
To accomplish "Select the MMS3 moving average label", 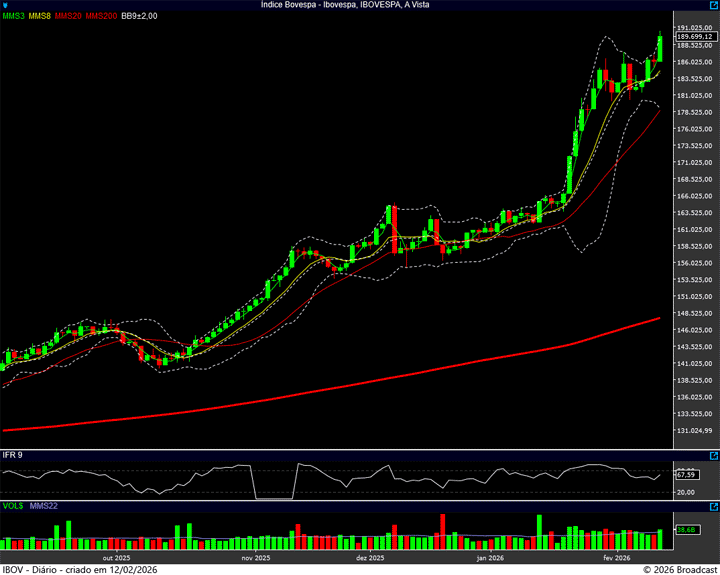I will pyautogui.click(x=14, y=16).
